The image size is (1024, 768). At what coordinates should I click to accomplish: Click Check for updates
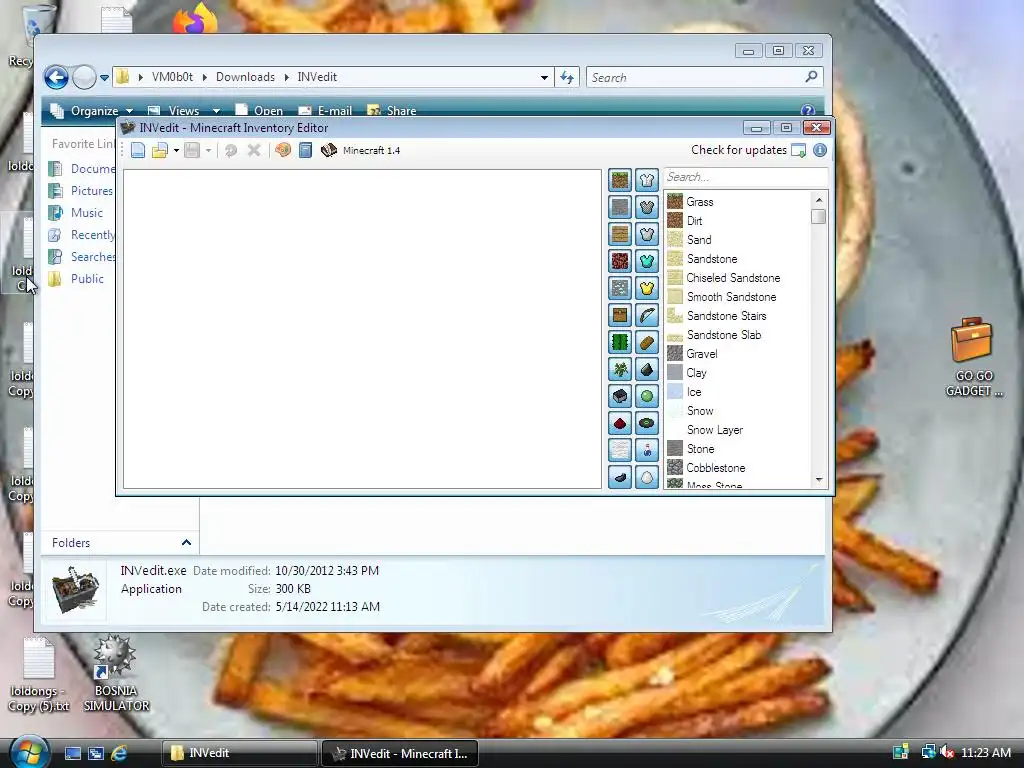(748, 150)
